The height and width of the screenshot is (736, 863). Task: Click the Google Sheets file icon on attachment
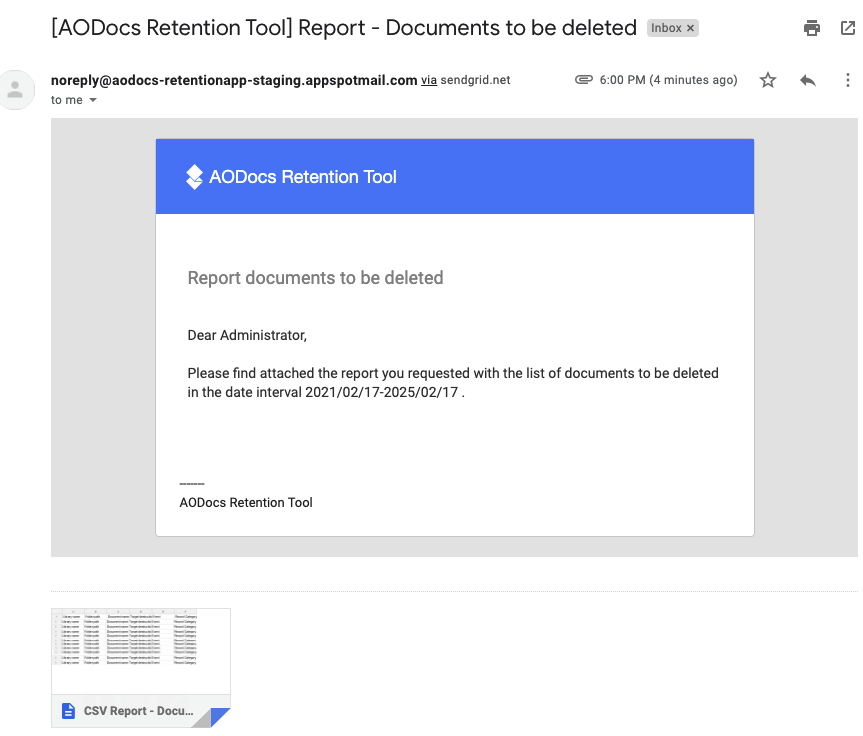[68, 711]
